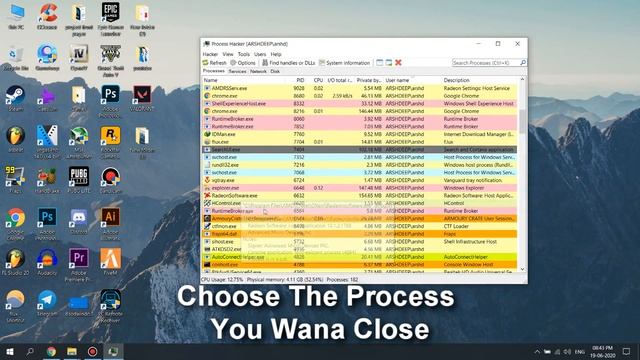
Task: Open the Users menu
Action: click(260, 54)
